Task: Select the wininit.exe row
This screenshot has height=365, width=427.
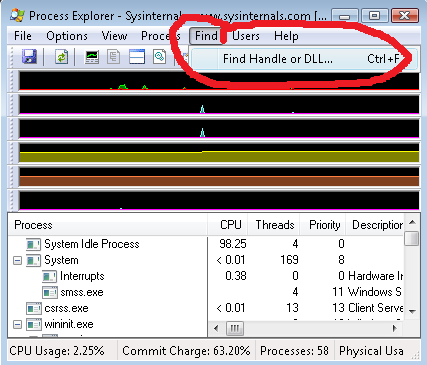Action: tap(108, 324)
